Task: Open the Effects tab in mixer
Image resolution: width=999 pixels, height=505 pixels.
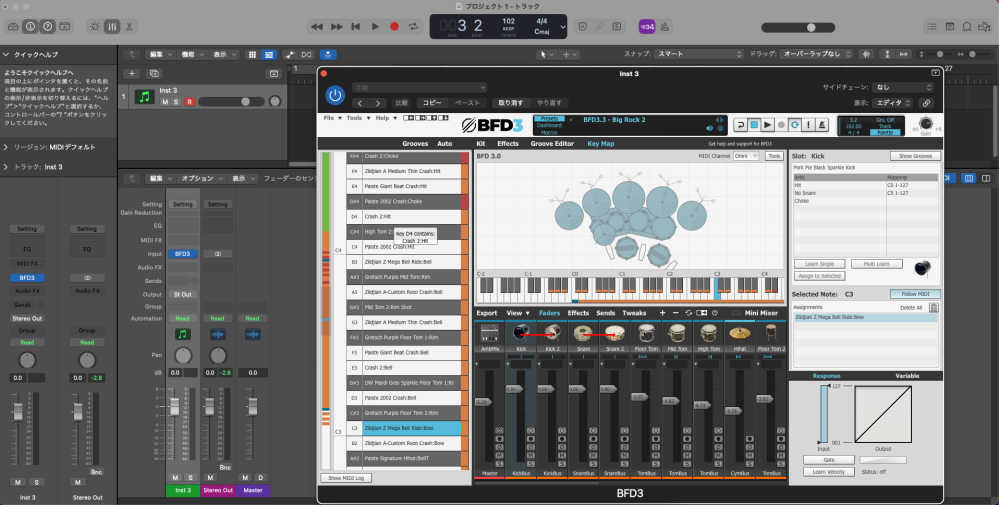Action: coord(578,313)
